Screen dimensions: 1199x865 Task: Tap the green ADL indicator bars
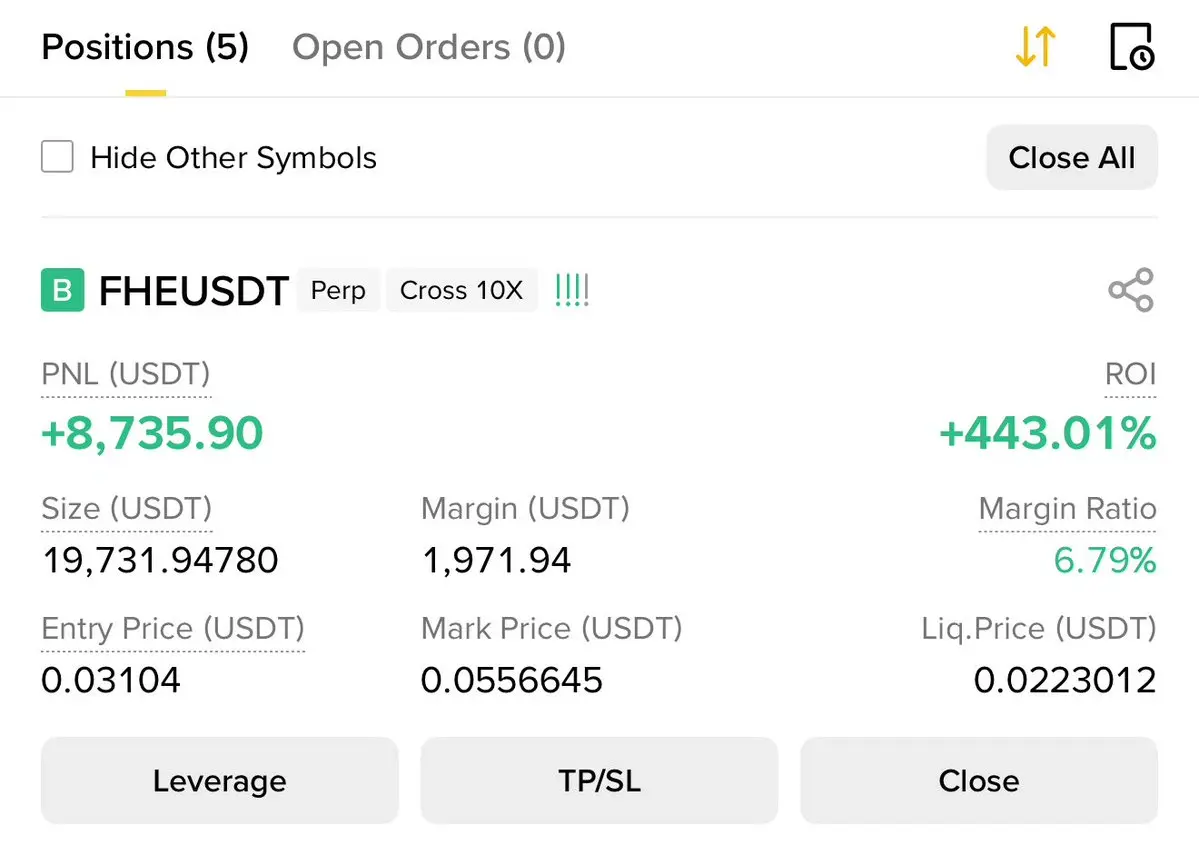[x=572, y=291]
